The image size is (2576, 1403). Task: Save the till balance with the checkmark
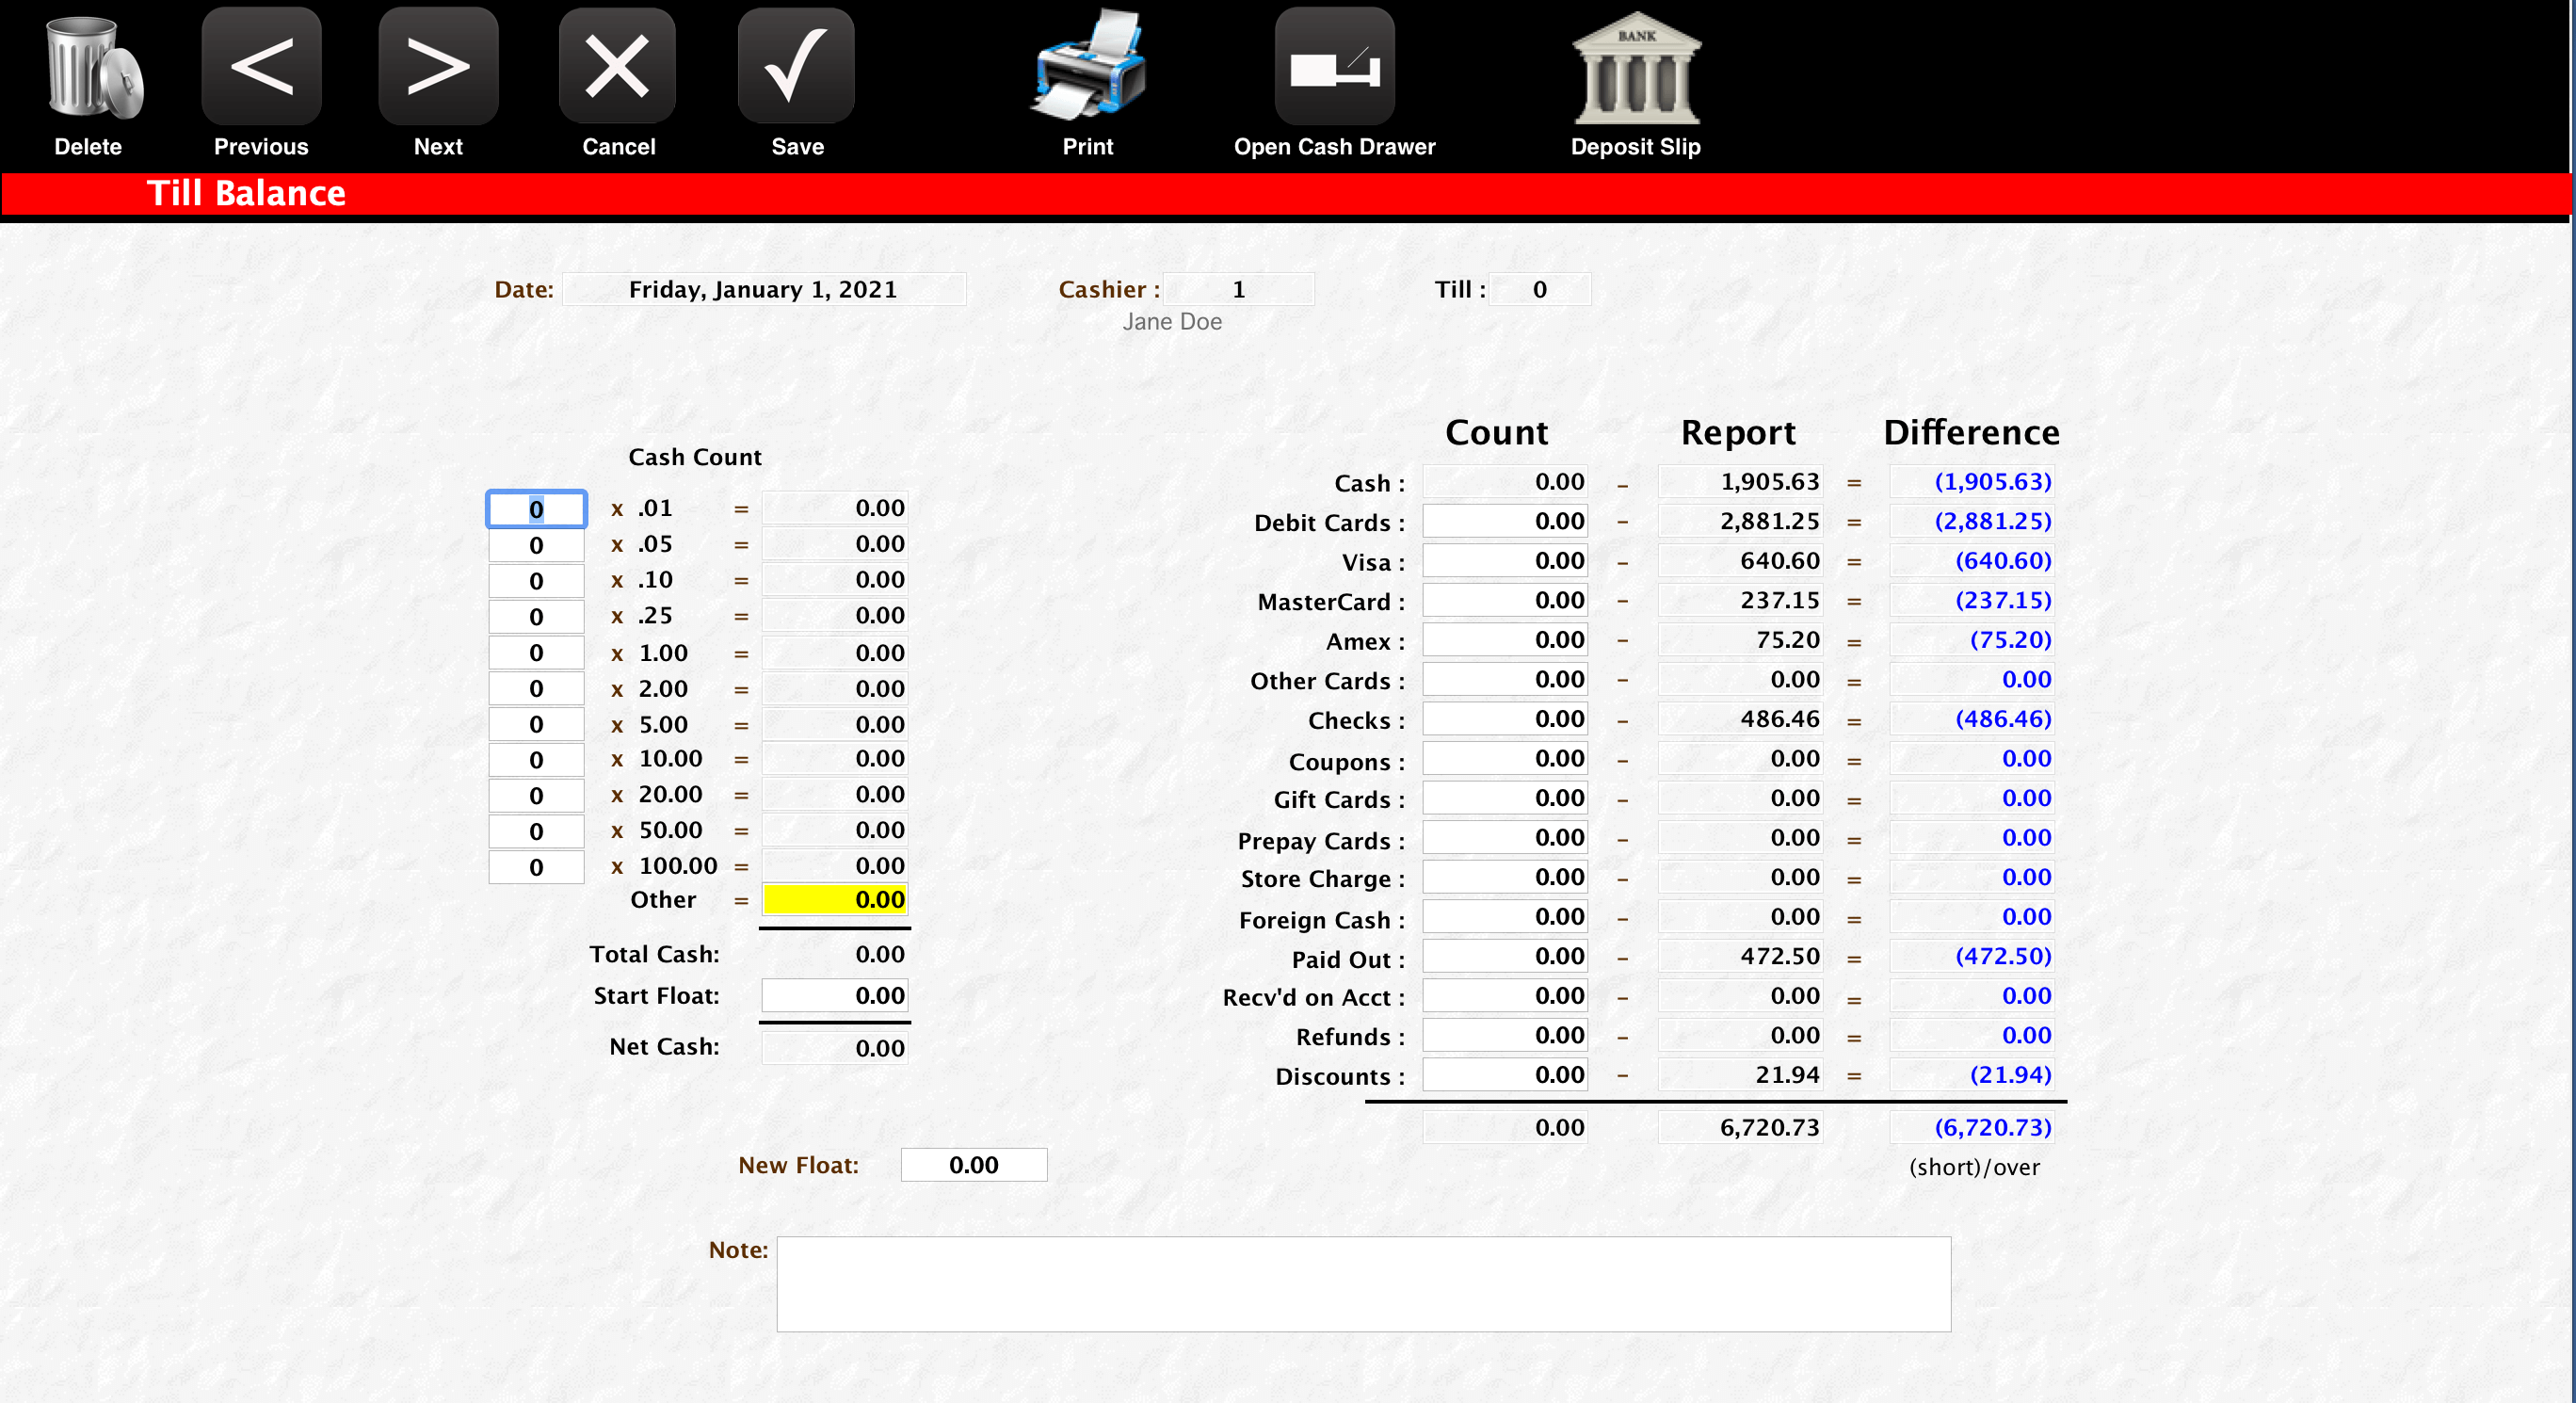(796, 68)
